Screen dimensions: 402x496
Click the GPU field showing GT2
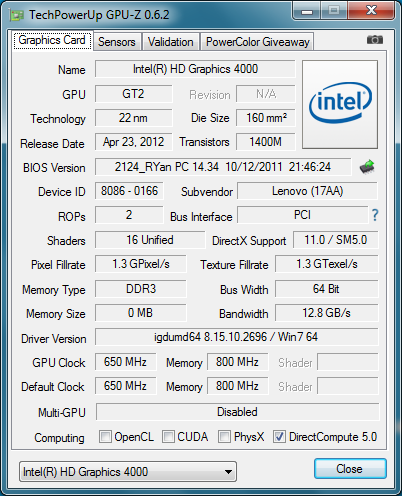click(x=133, y=94)
